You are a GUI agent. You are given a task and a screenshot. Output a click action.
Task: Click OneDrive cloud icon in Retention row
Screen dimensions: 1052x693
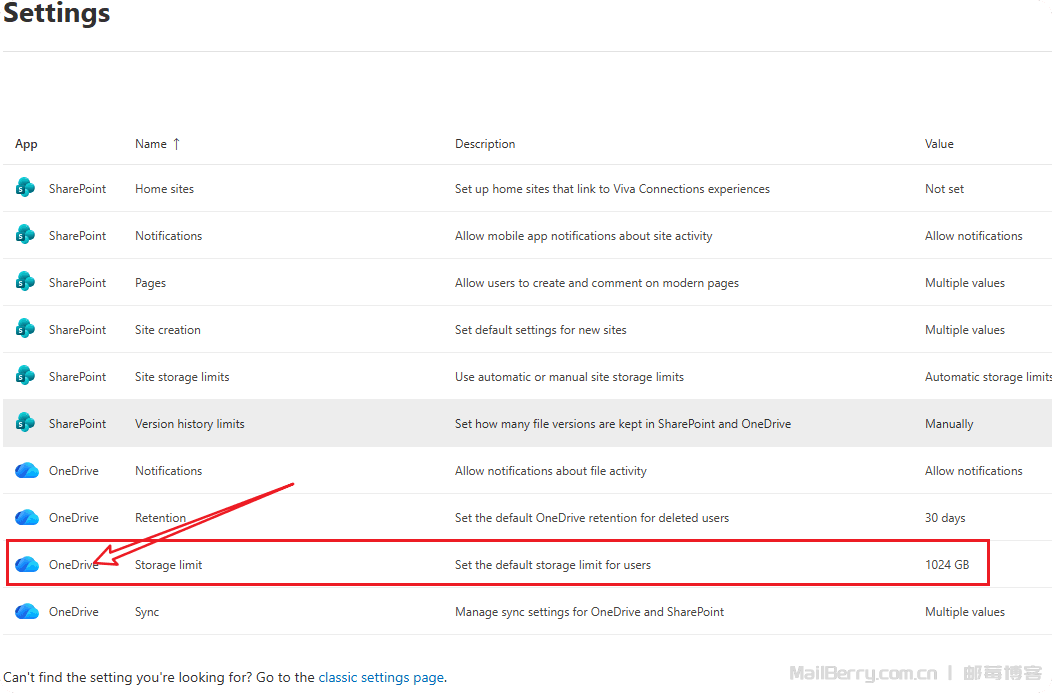[26, 518]
